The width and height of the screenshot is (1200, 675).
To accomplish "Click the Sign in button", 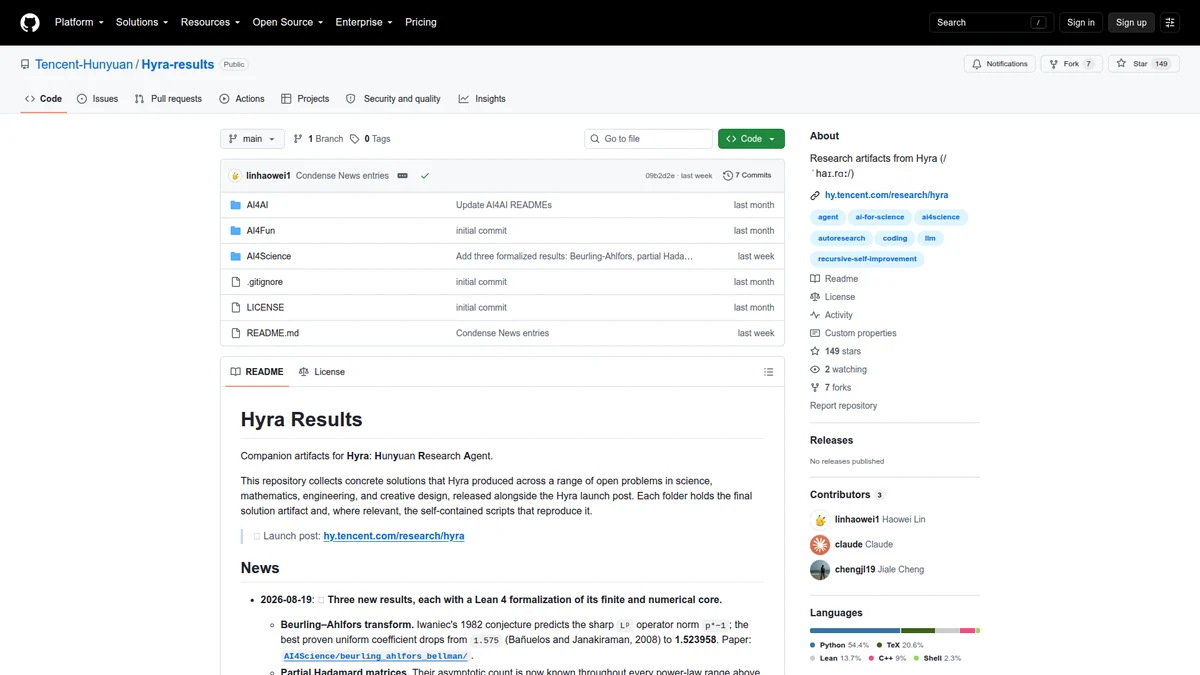I will click(x=1081, y=22).
